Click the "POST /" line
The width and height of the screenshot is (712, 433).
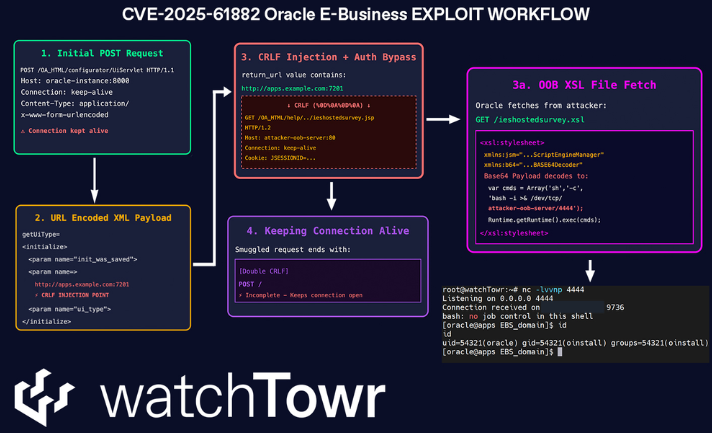[250, 284]
